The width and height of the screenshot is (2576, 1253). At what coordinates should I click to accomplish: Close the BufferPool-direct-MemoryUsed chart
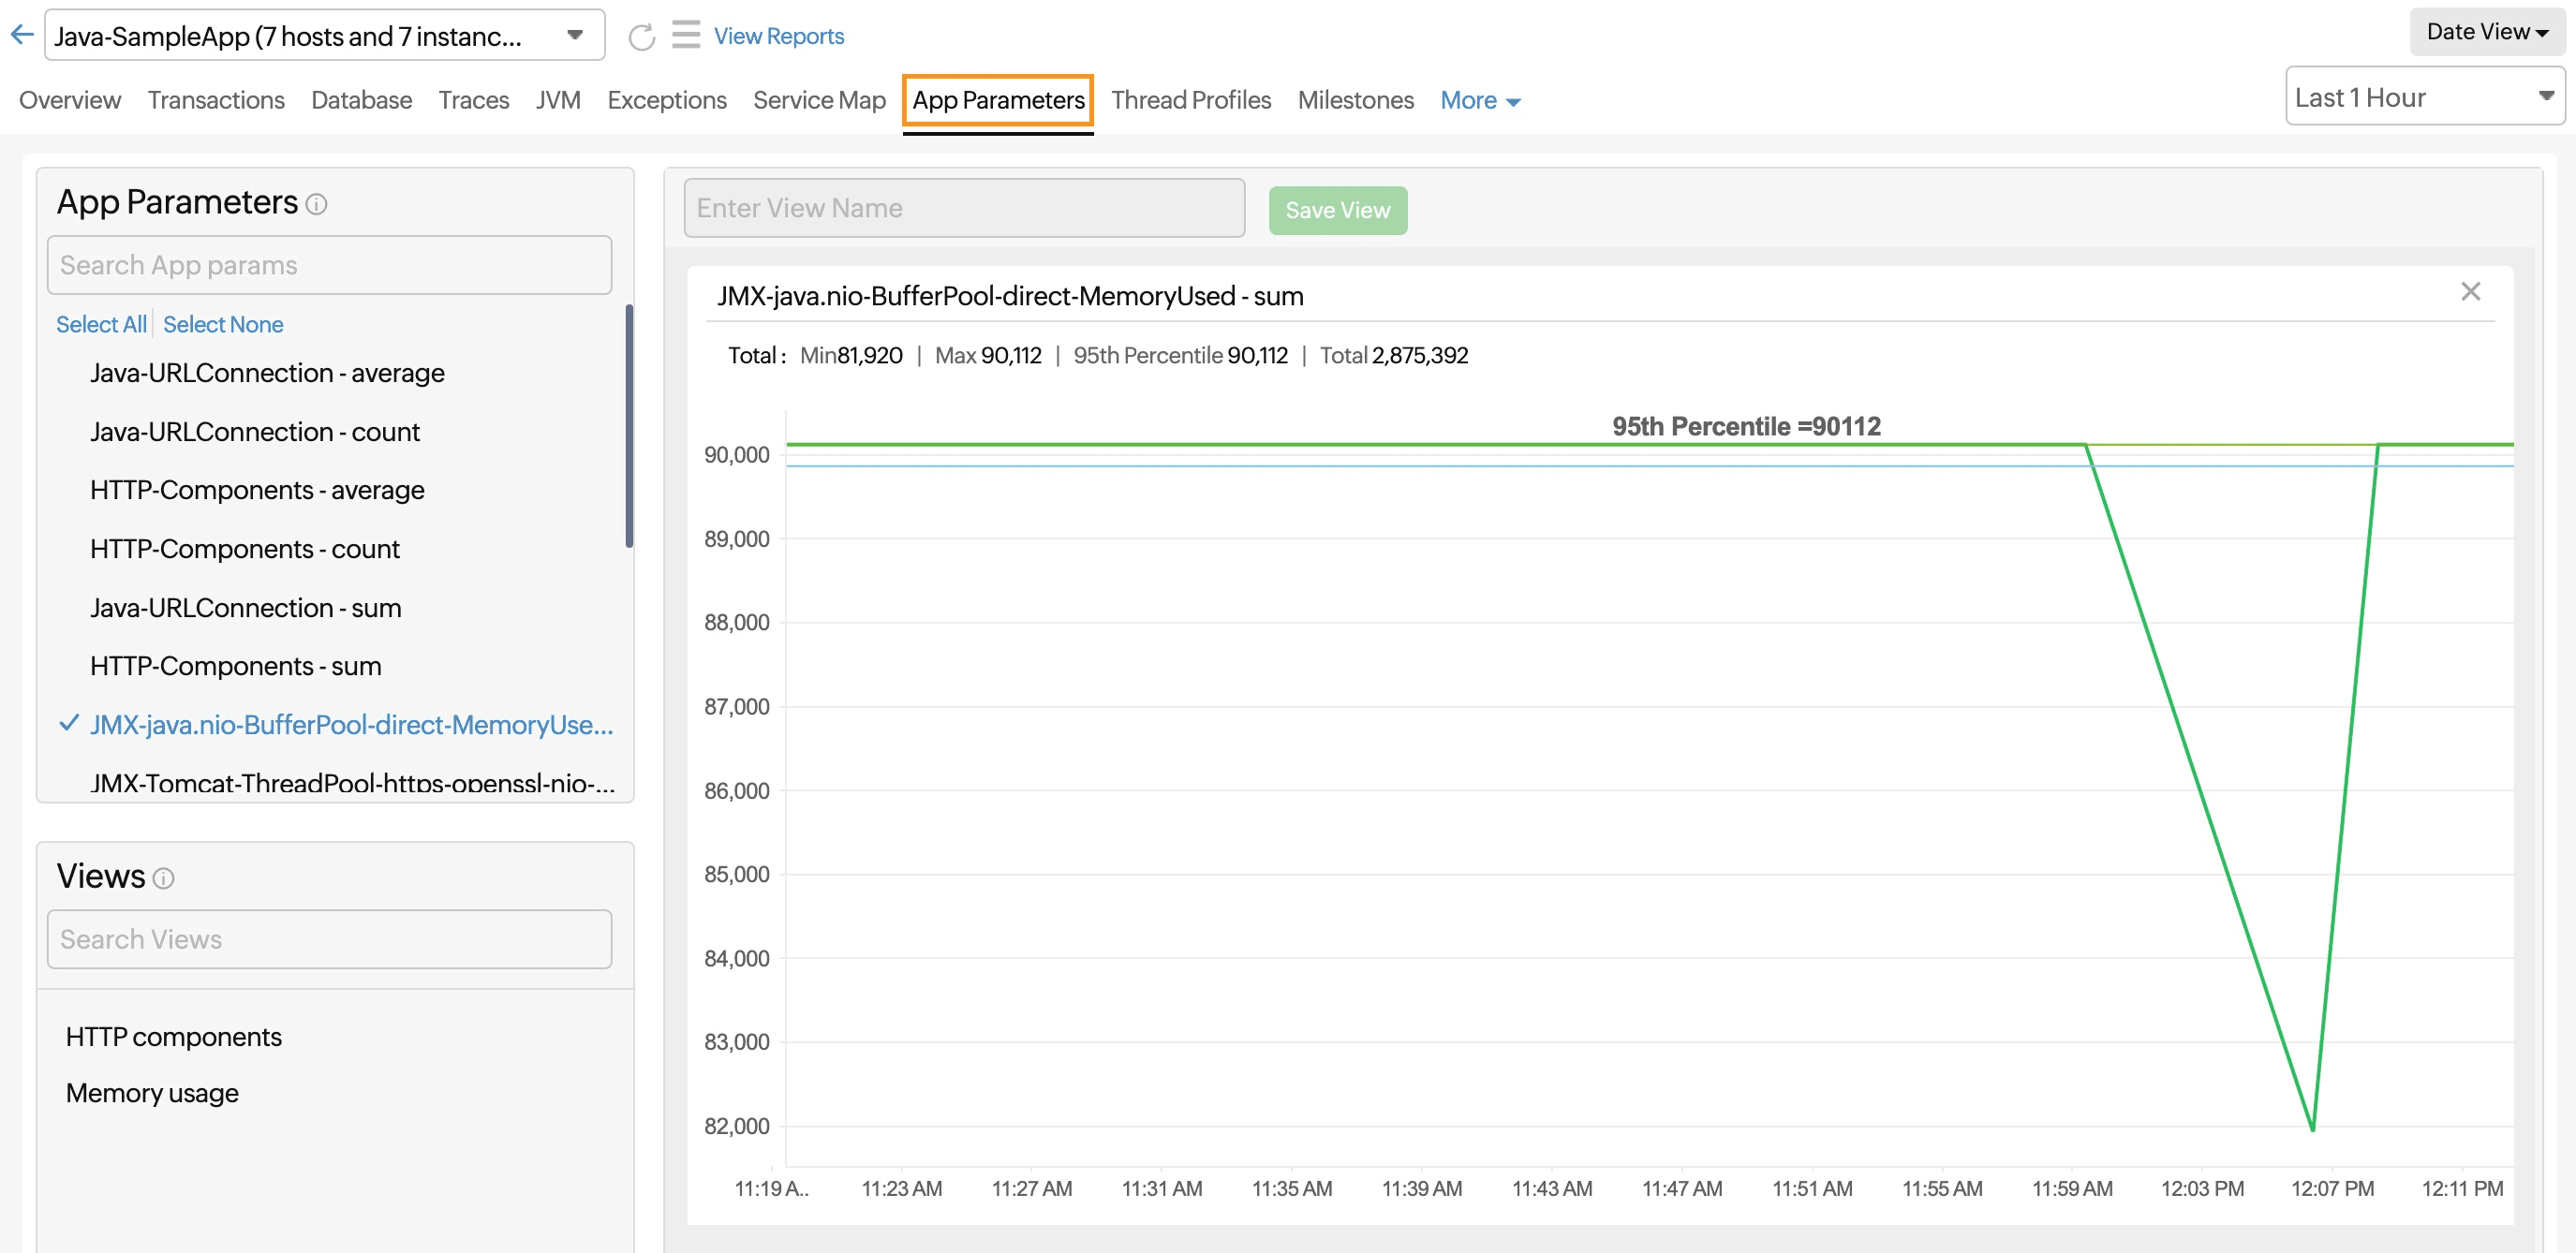2471,291
